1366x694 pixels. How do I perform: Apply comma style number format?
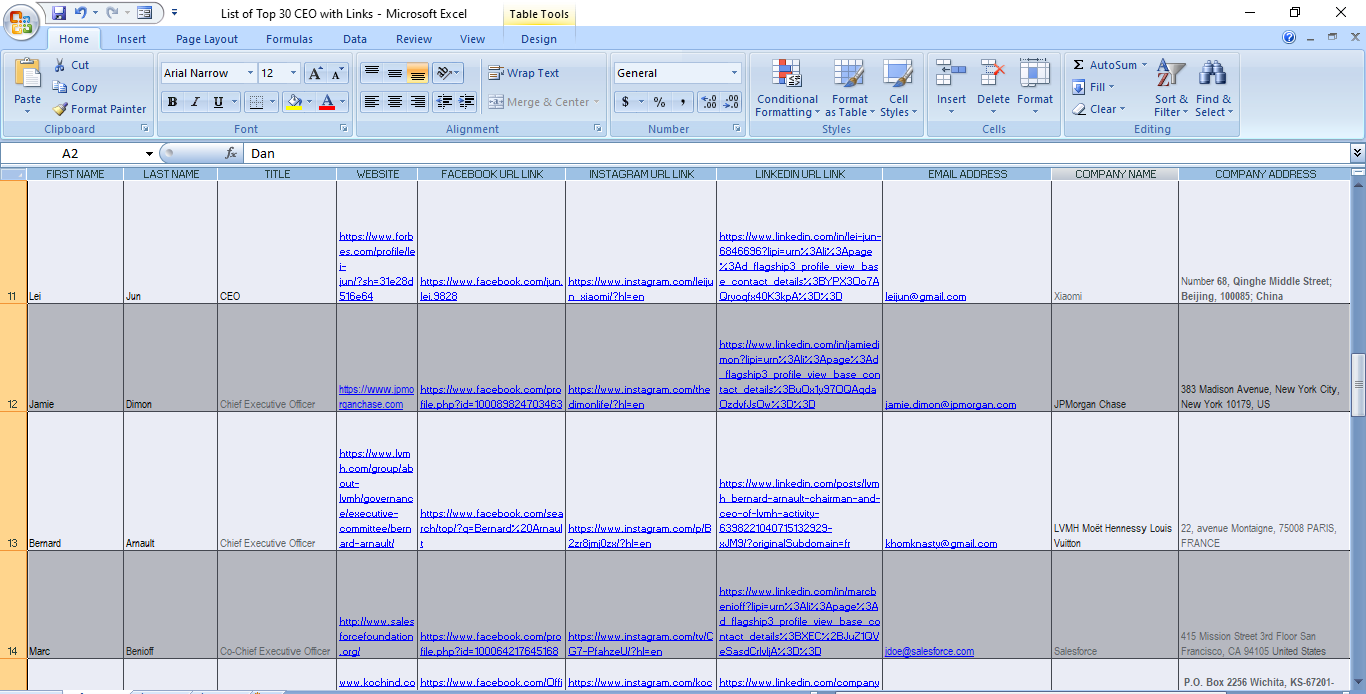click(682, 102)
